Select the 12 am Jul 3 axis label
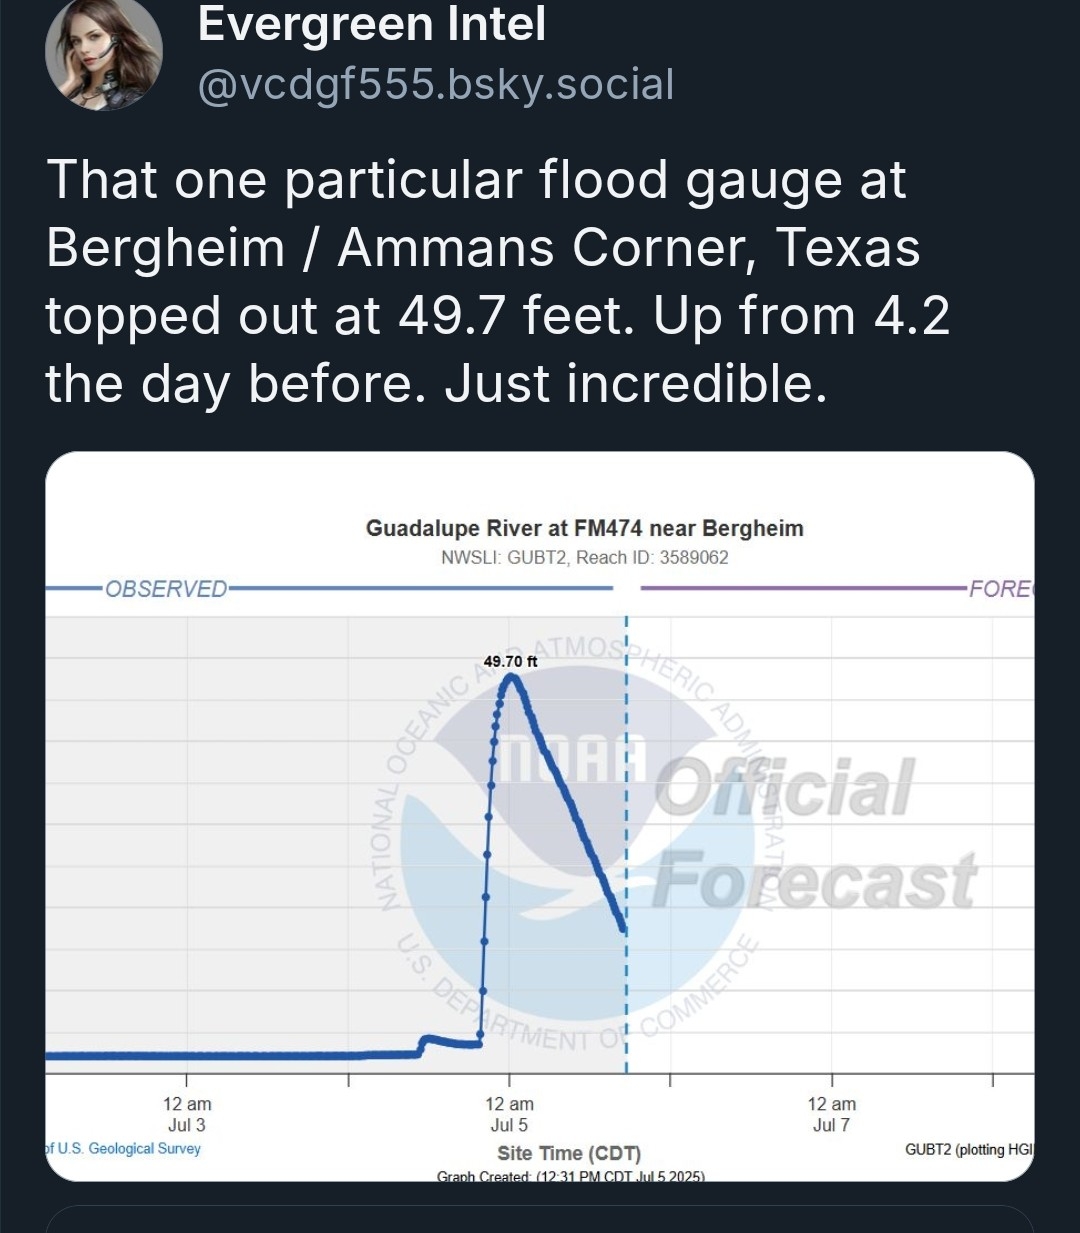The image size is (1080, 1233). pos(187,1114)
